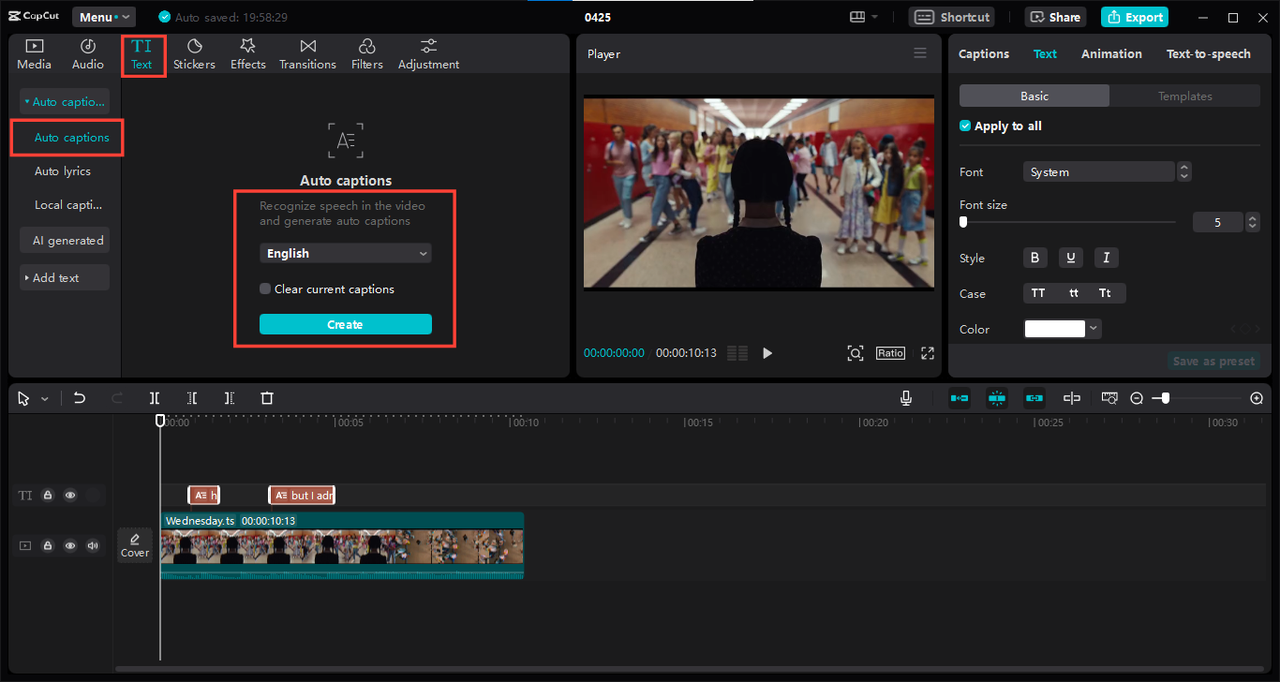Image resolution: width=1280 pixels, height=682 pixels.
Task: Open the Transitions tab
Action: point(308,54)
